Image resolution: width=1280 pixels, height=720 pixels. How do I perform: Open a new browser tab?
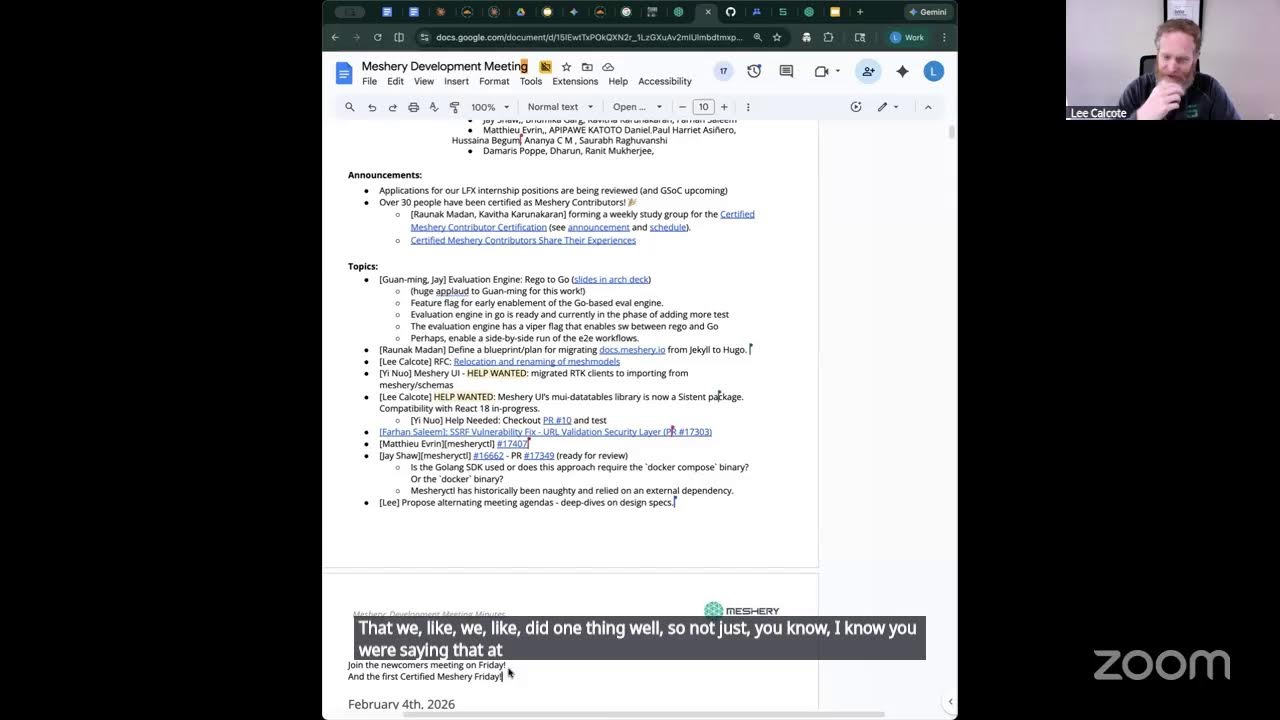coord(860,12)
